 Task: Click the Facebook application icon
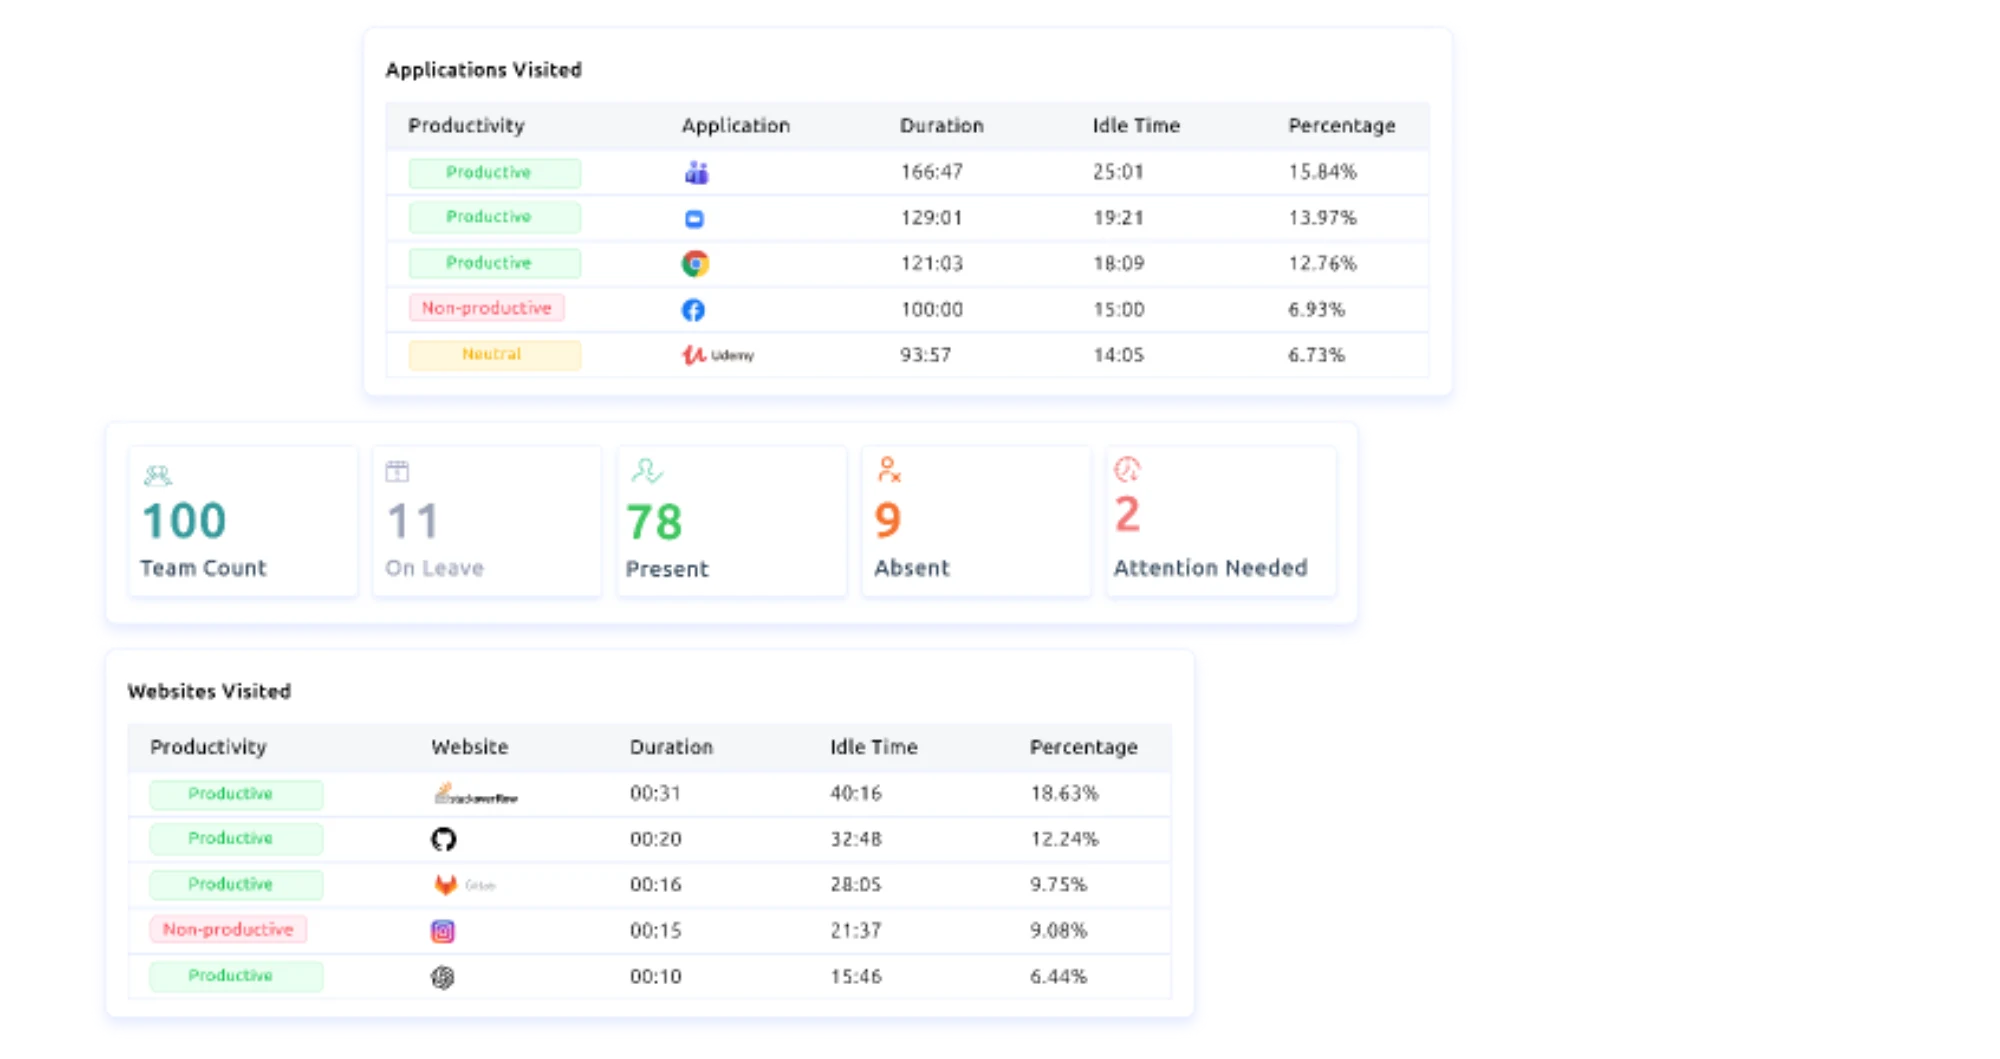(693, 310)
